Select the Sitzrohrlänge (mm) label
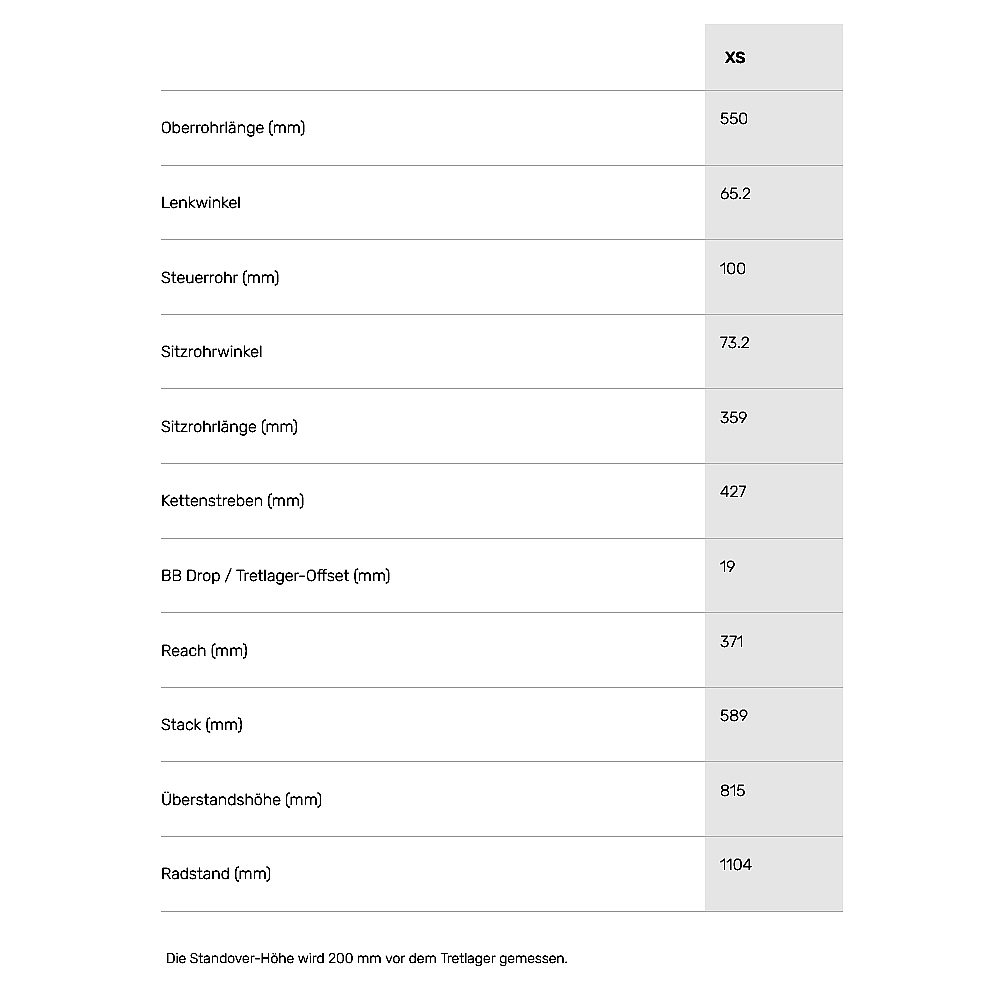 click(x=229, y=427)
